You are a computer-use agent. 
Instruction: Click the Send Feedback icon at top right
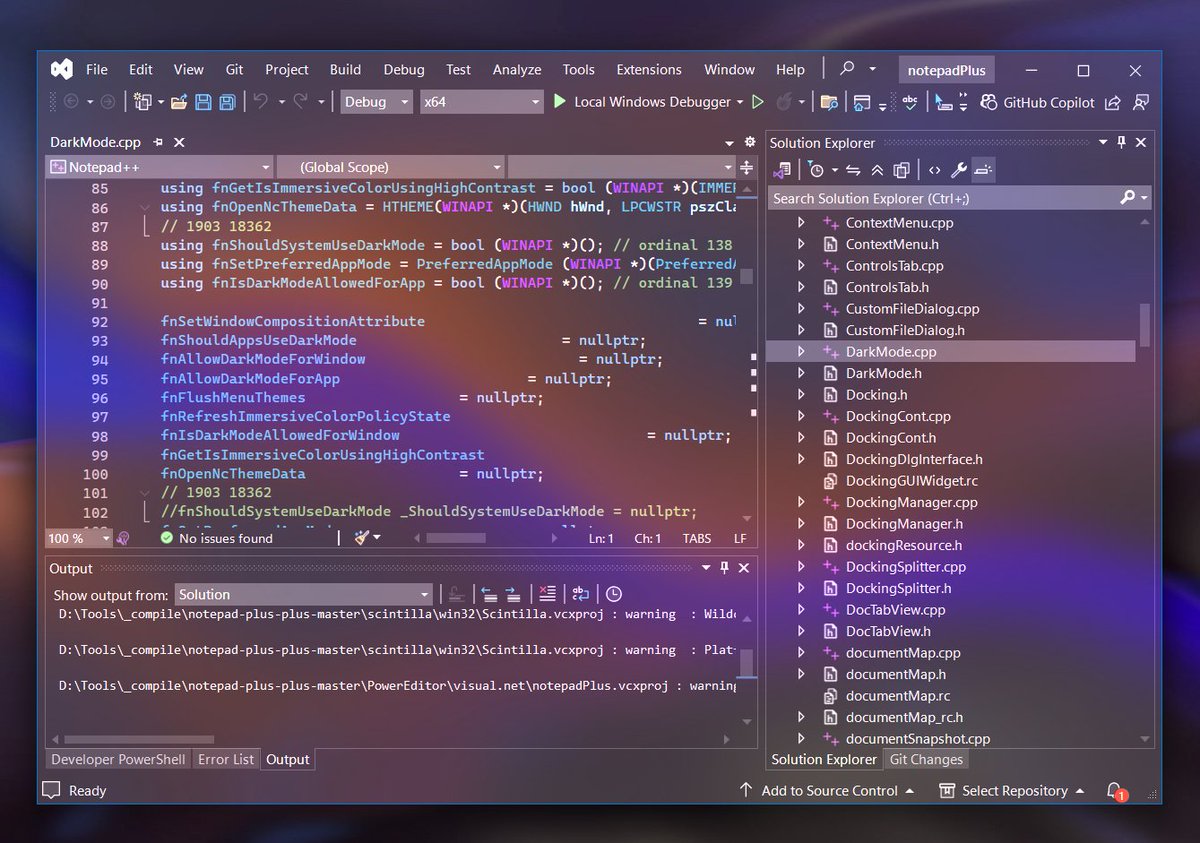(x=1141, y=102)
